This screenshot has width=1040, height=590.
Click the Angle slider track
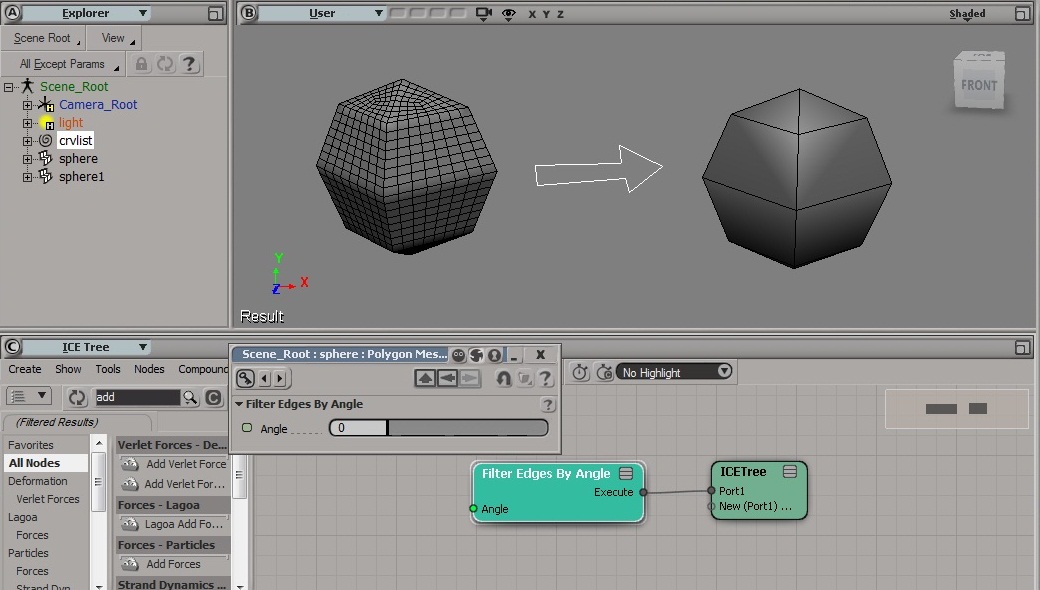[467, 428]
